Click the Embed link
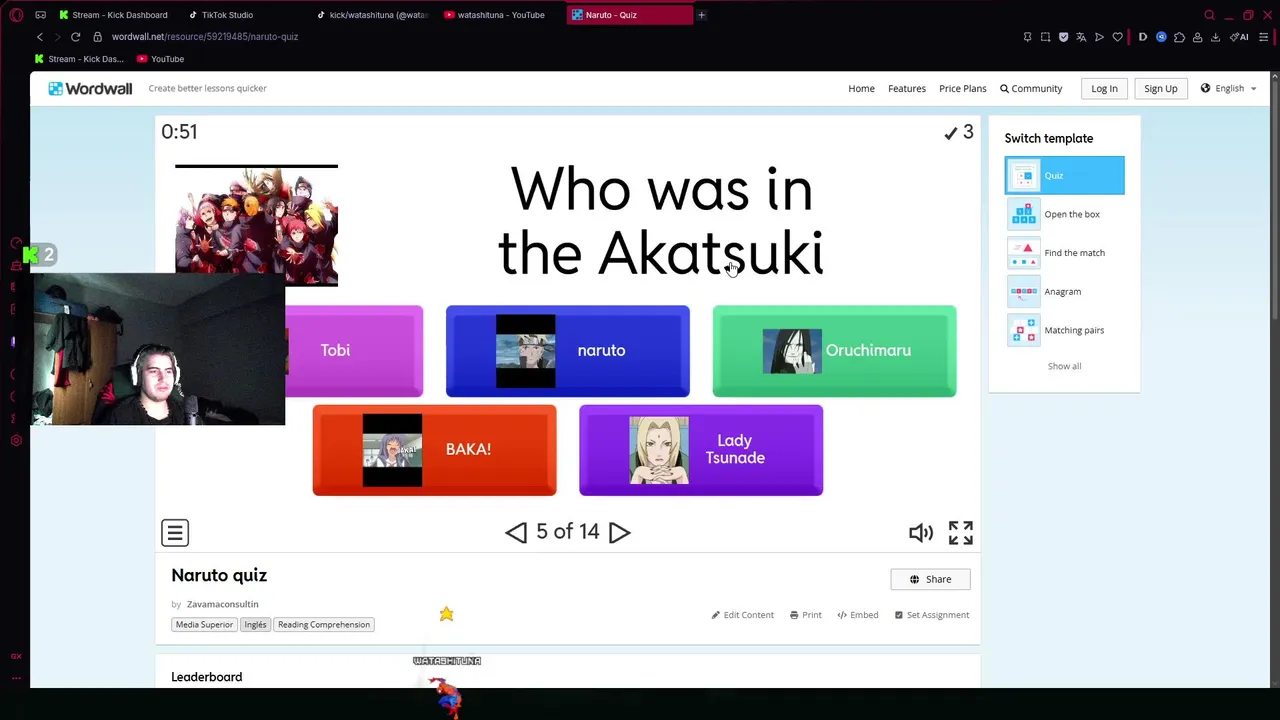This screenshot has width=1280, height=720. 858,615
